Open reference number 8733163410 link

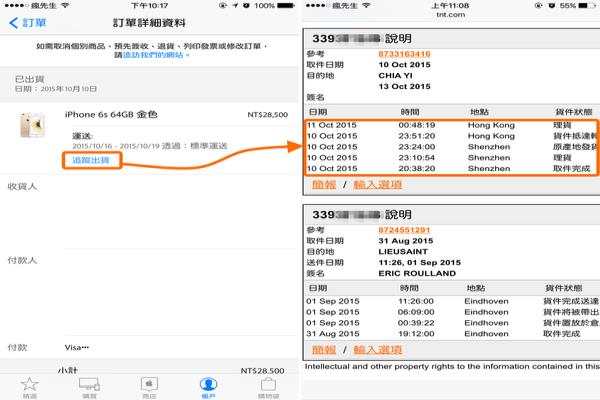pos(404,54)
